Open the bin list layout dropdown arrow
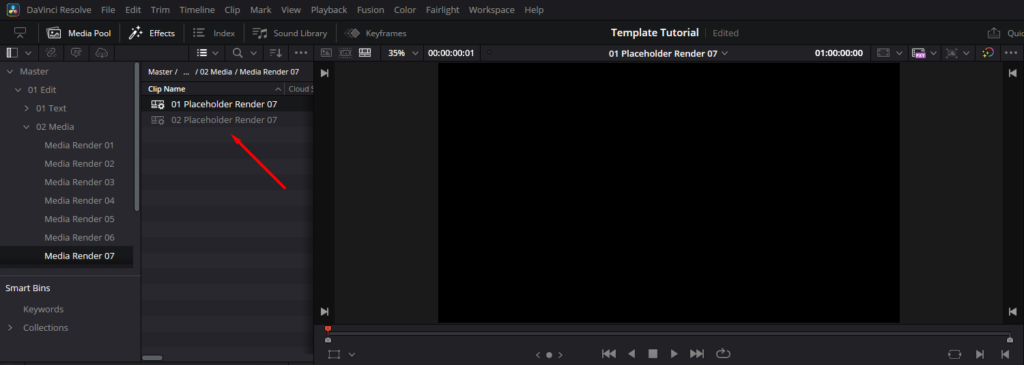This screenshot has height=365, width=1024. click(28, 53)
